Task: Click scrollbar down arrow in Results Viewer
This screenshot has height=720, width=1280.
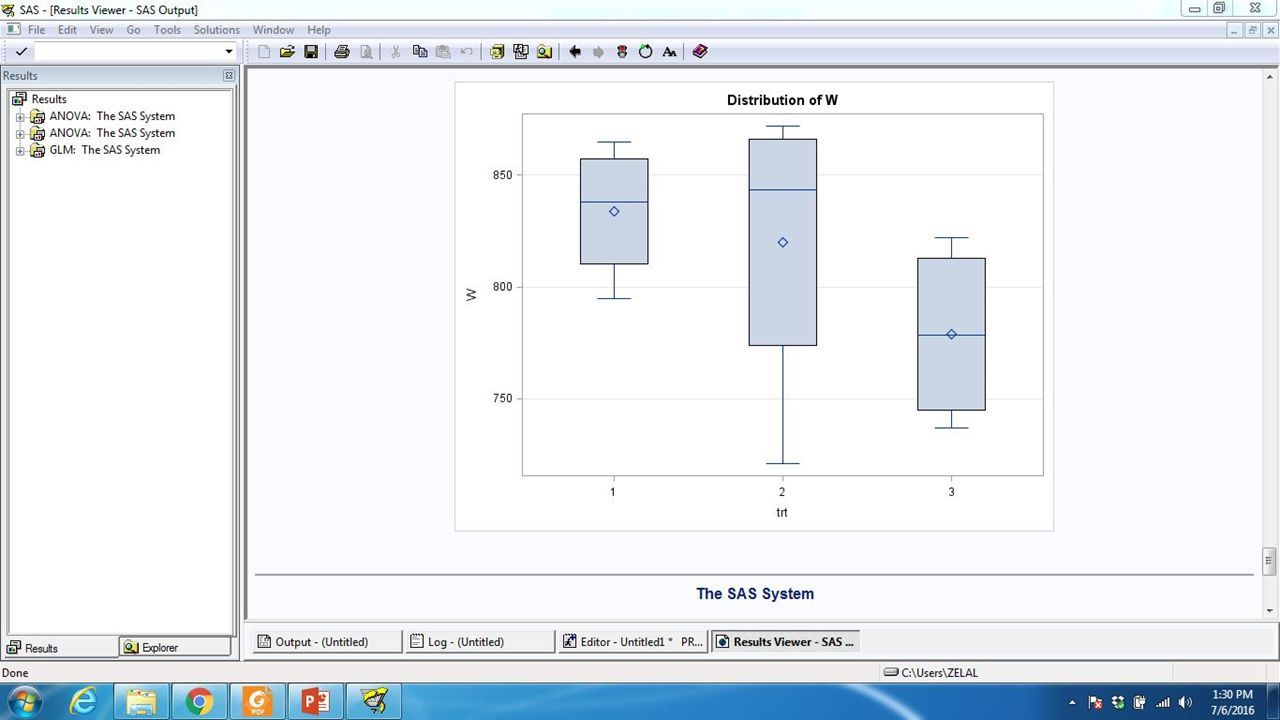Action: click(x=1269, y=610)
